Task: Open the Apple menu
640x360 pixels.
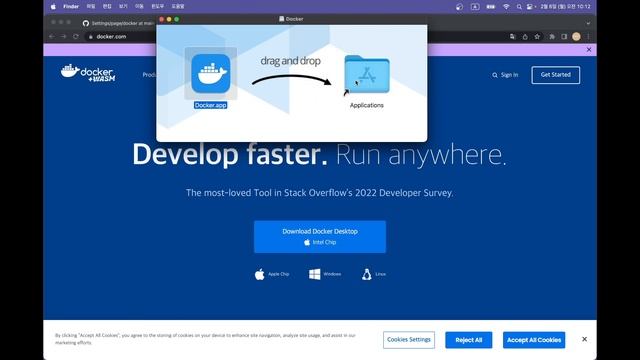Action: click(53, 7)
